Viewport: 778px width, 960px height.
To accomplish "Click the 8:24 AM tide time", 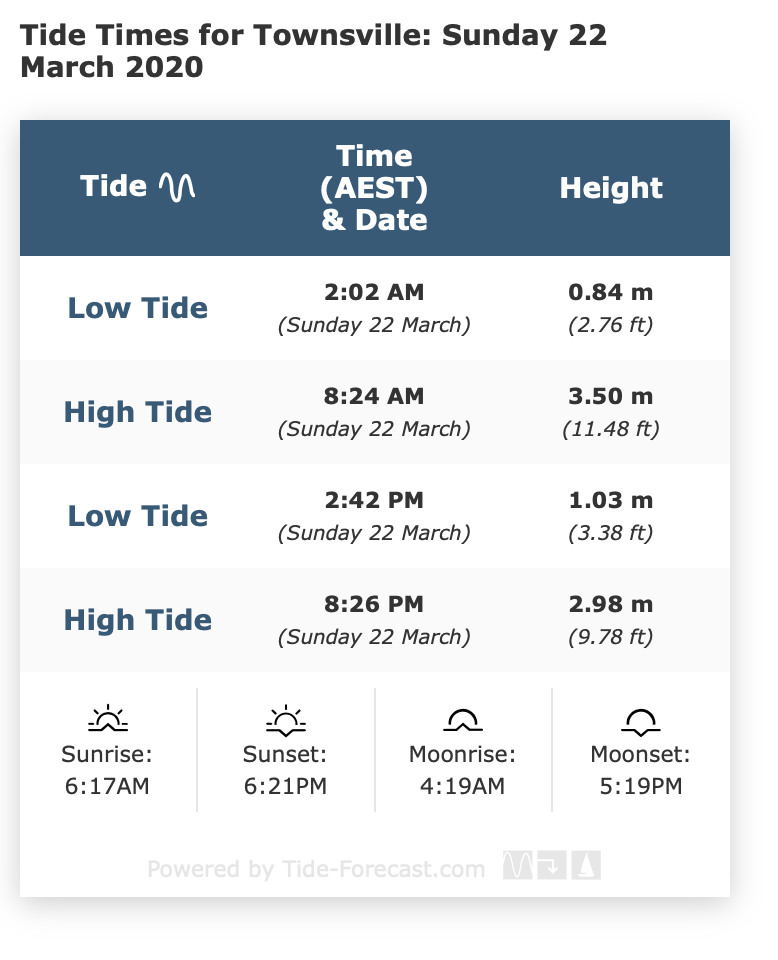I will (374, 396).
